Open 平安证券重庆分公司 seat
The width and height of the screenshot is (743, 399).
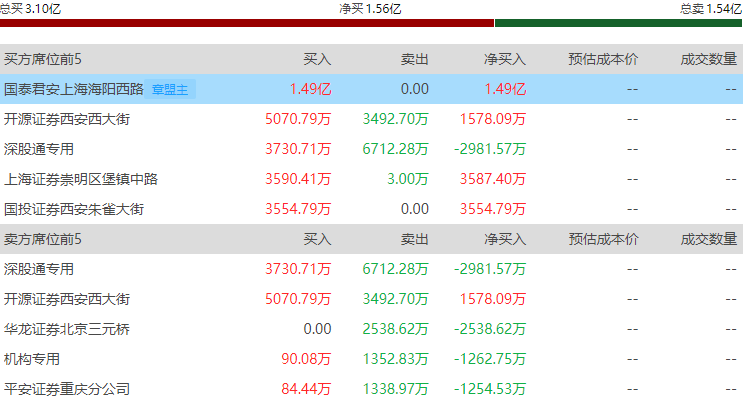coord(67,389)
